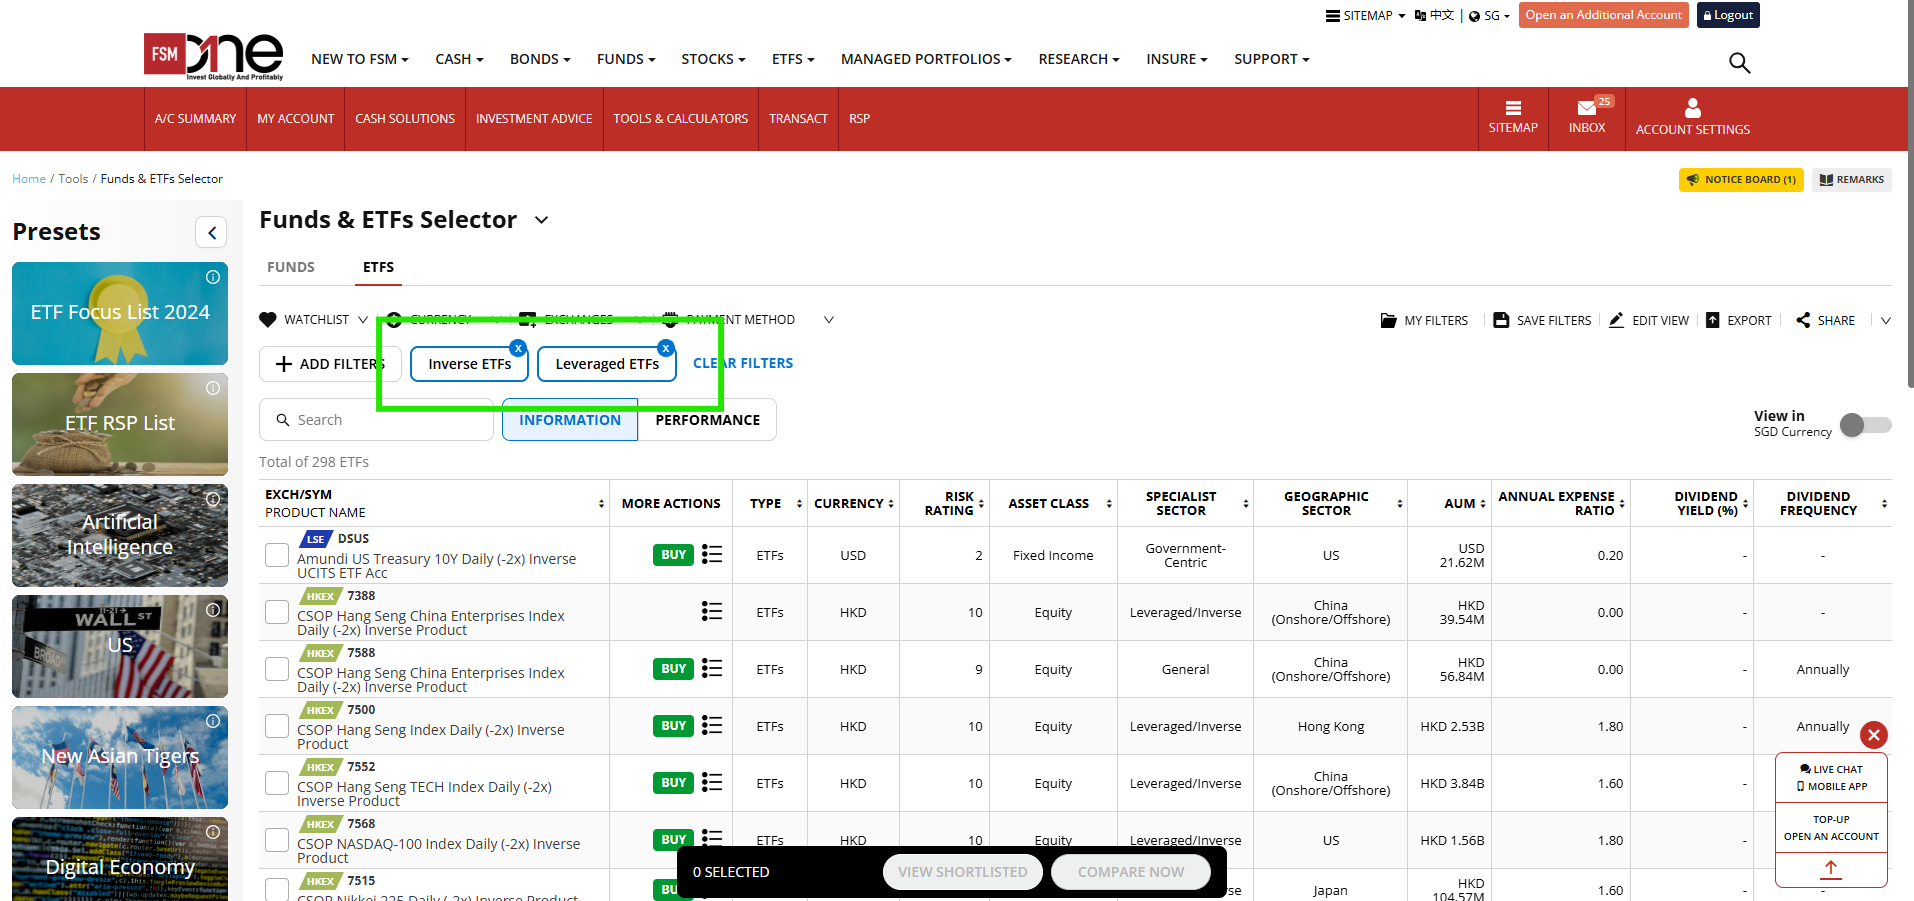Open the ETFS top navigation menu
This screenshot has height=901, width=1914.
click(x=792, y=59)
